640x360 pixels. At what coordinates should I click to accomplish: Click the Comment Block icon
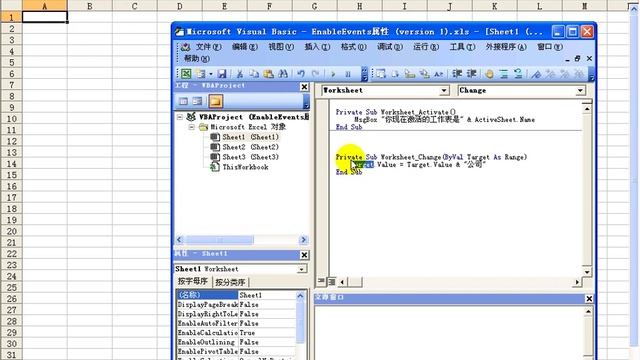tap(504, 74)
